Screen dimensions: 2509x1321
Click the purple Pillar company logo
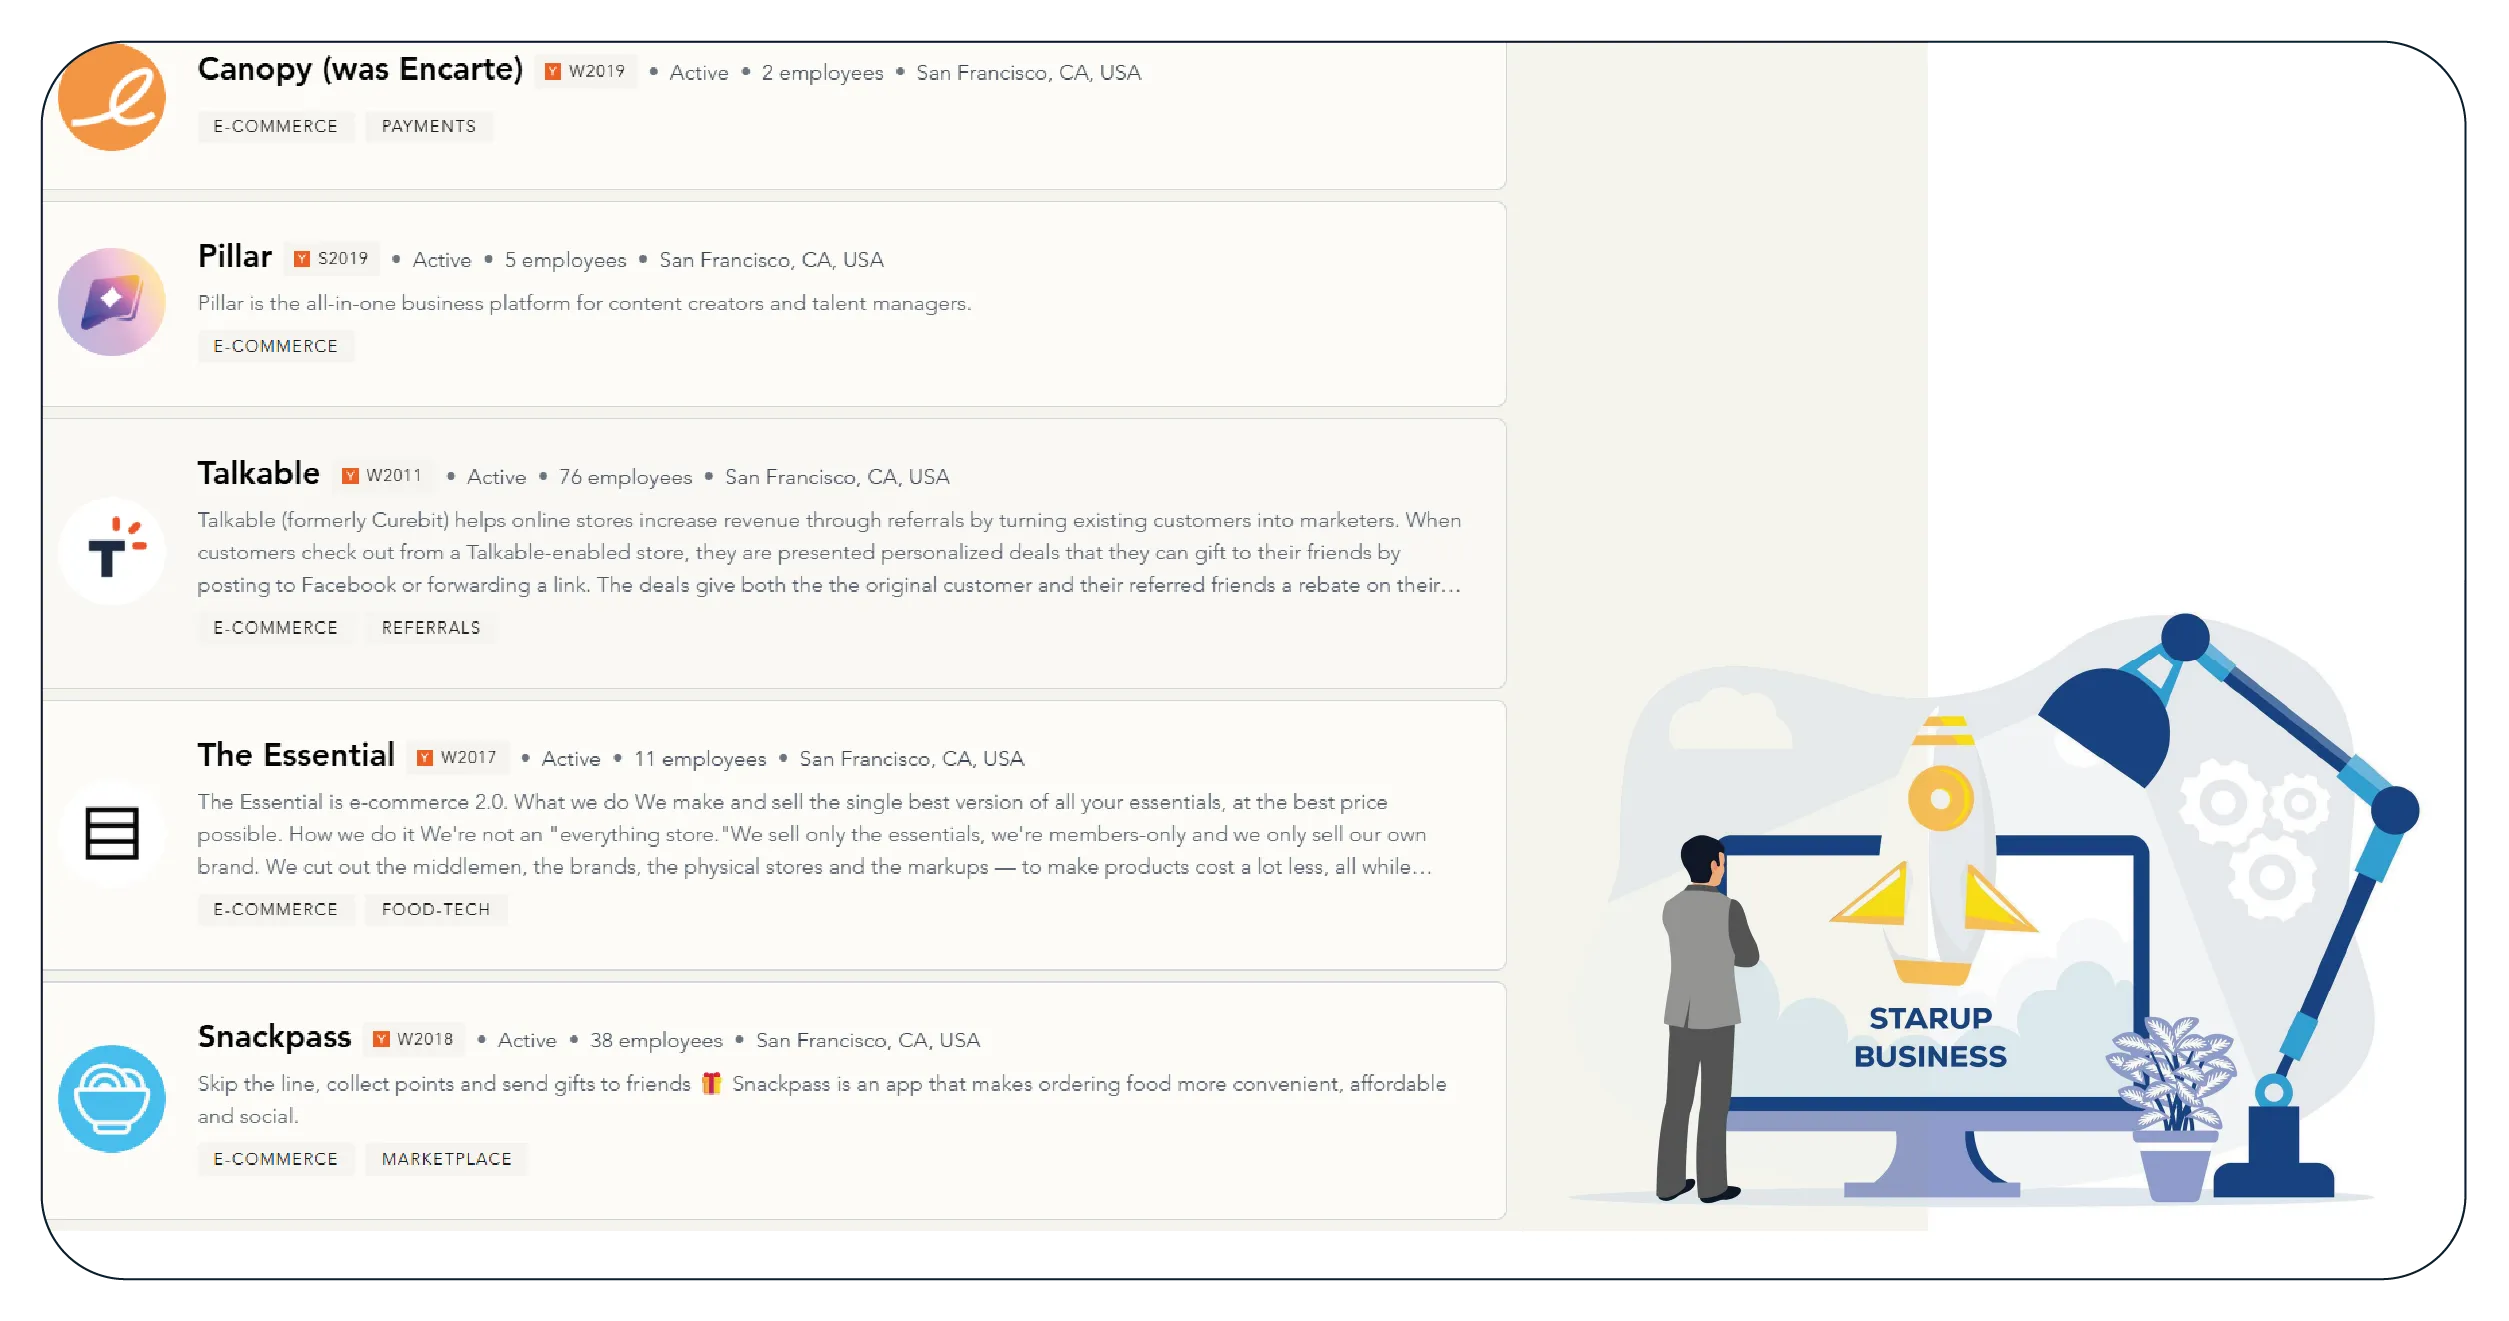(111, 301)
